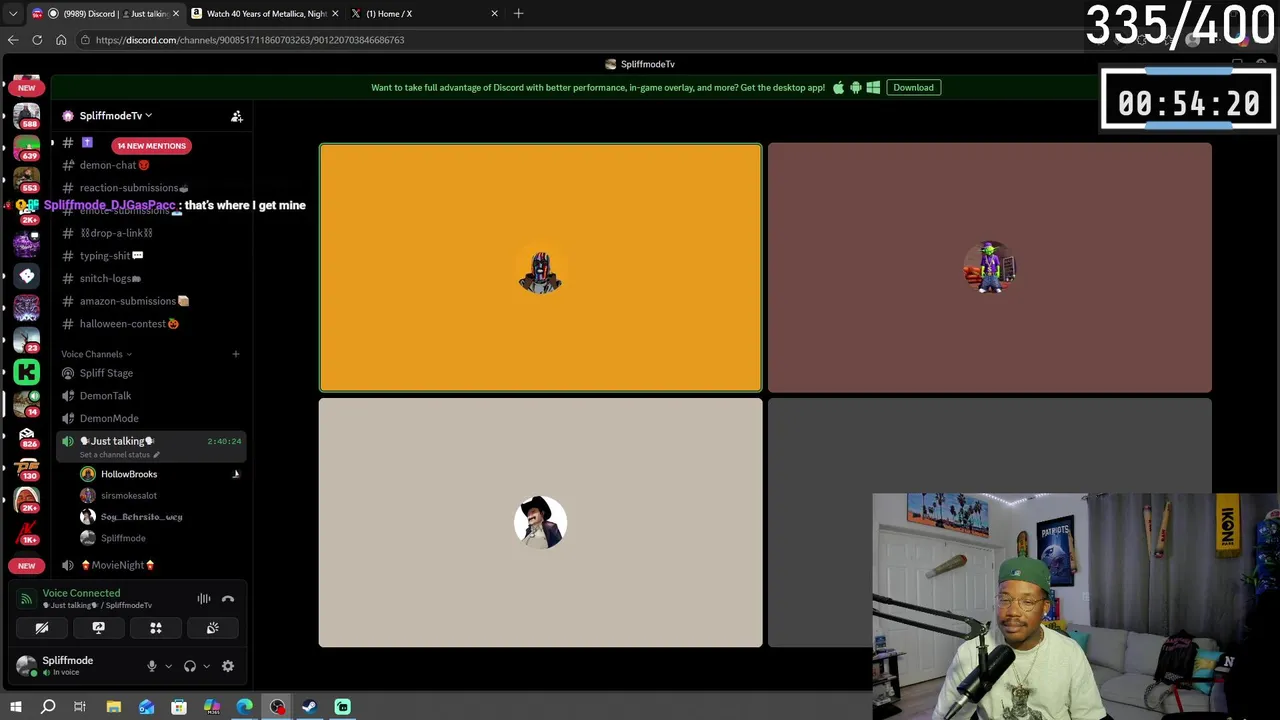Image resolution: width=1280 pixels, height=720 pixels.
Task: Open noise suppression waveform icon
Action: pyautogui.click(x=204, y=599)
